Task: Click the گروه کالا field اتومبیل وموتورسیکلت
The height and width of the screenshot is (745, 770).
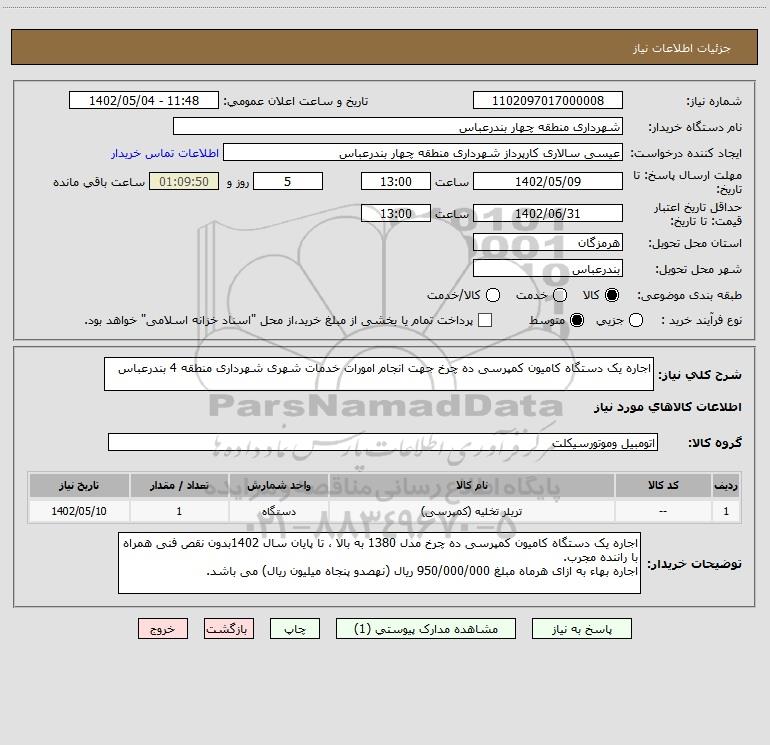Action: pos(383,442)
